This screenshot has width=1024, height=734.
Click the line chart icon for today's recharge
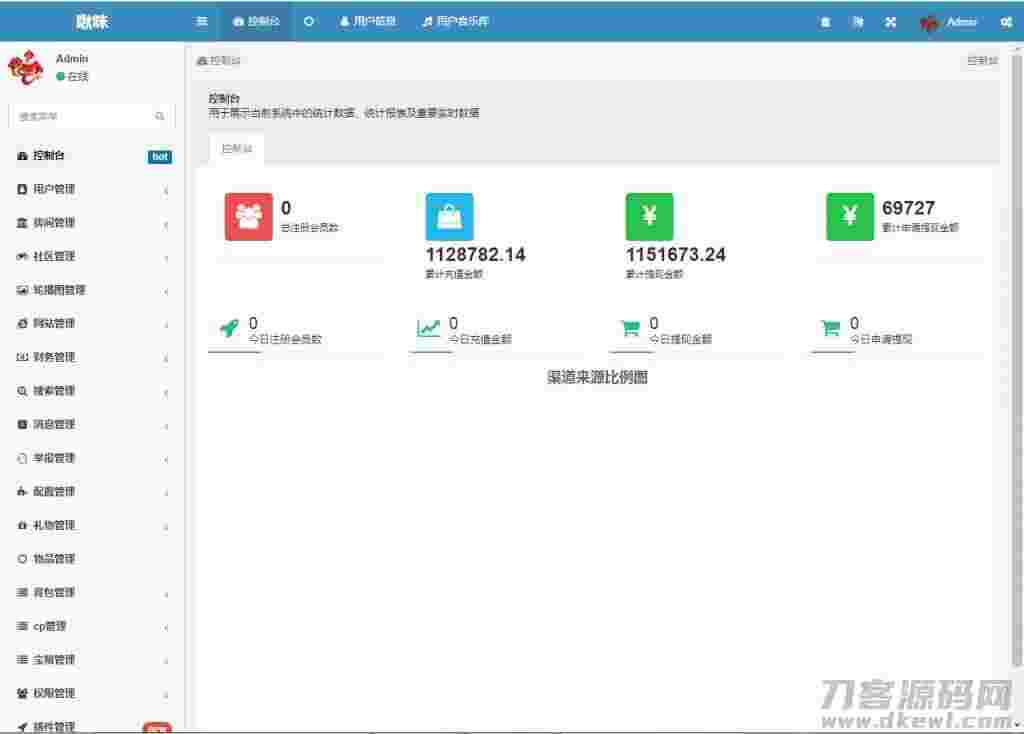[x=429, y=329]
